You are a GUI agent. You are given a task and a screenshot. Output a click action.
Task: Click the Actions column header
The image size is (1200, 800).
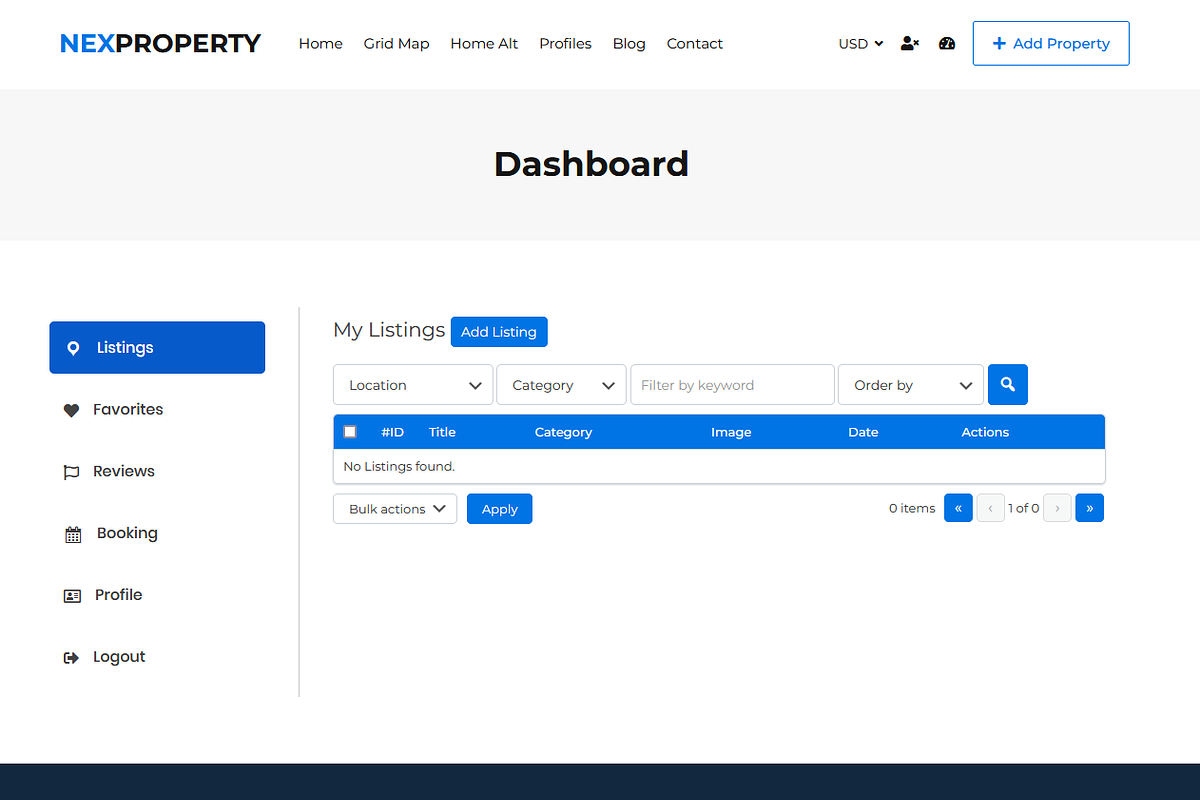coord(985,432)
